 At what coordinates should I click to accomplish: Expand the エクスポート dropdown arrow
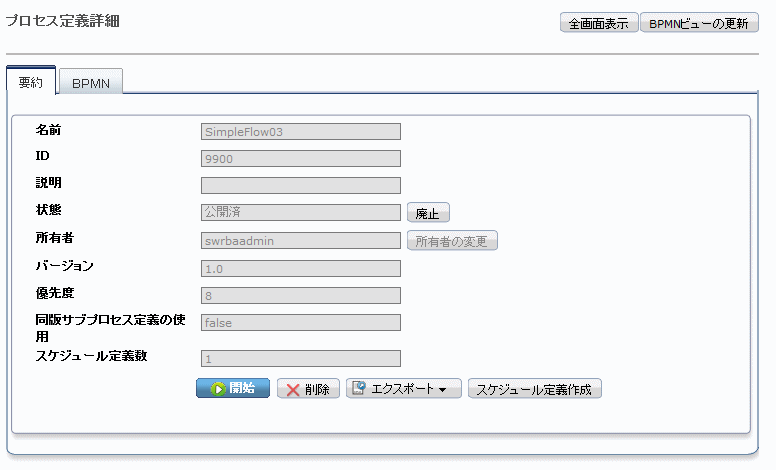442,390
